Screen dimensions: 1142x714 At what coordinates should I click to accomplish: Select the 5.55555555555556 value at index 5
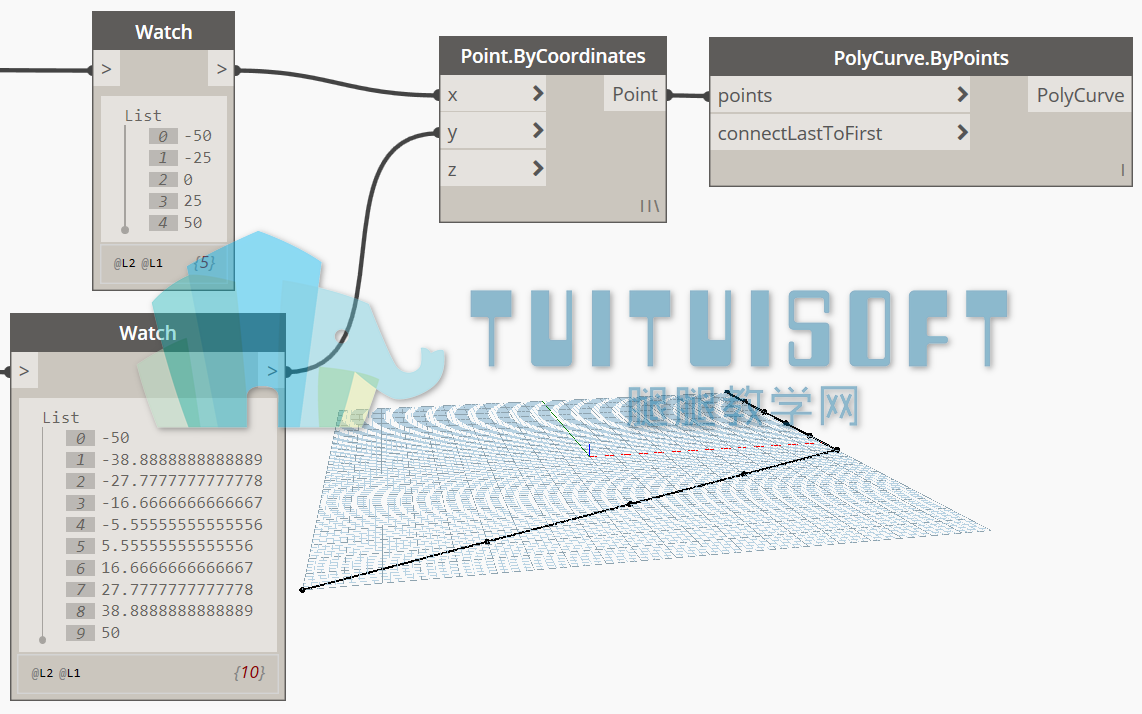tap(178, 546)
